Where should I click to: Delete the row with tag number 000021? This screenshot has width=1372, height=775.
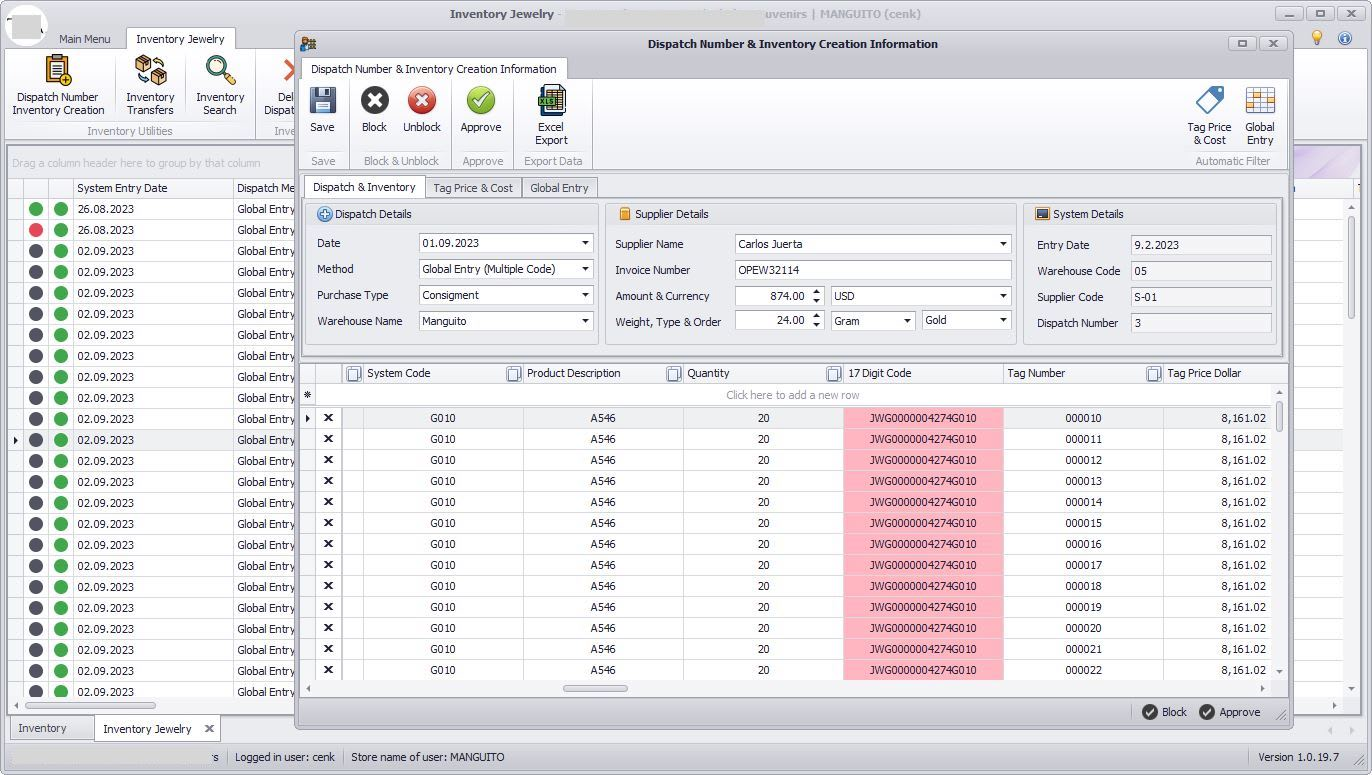point(328,649)
